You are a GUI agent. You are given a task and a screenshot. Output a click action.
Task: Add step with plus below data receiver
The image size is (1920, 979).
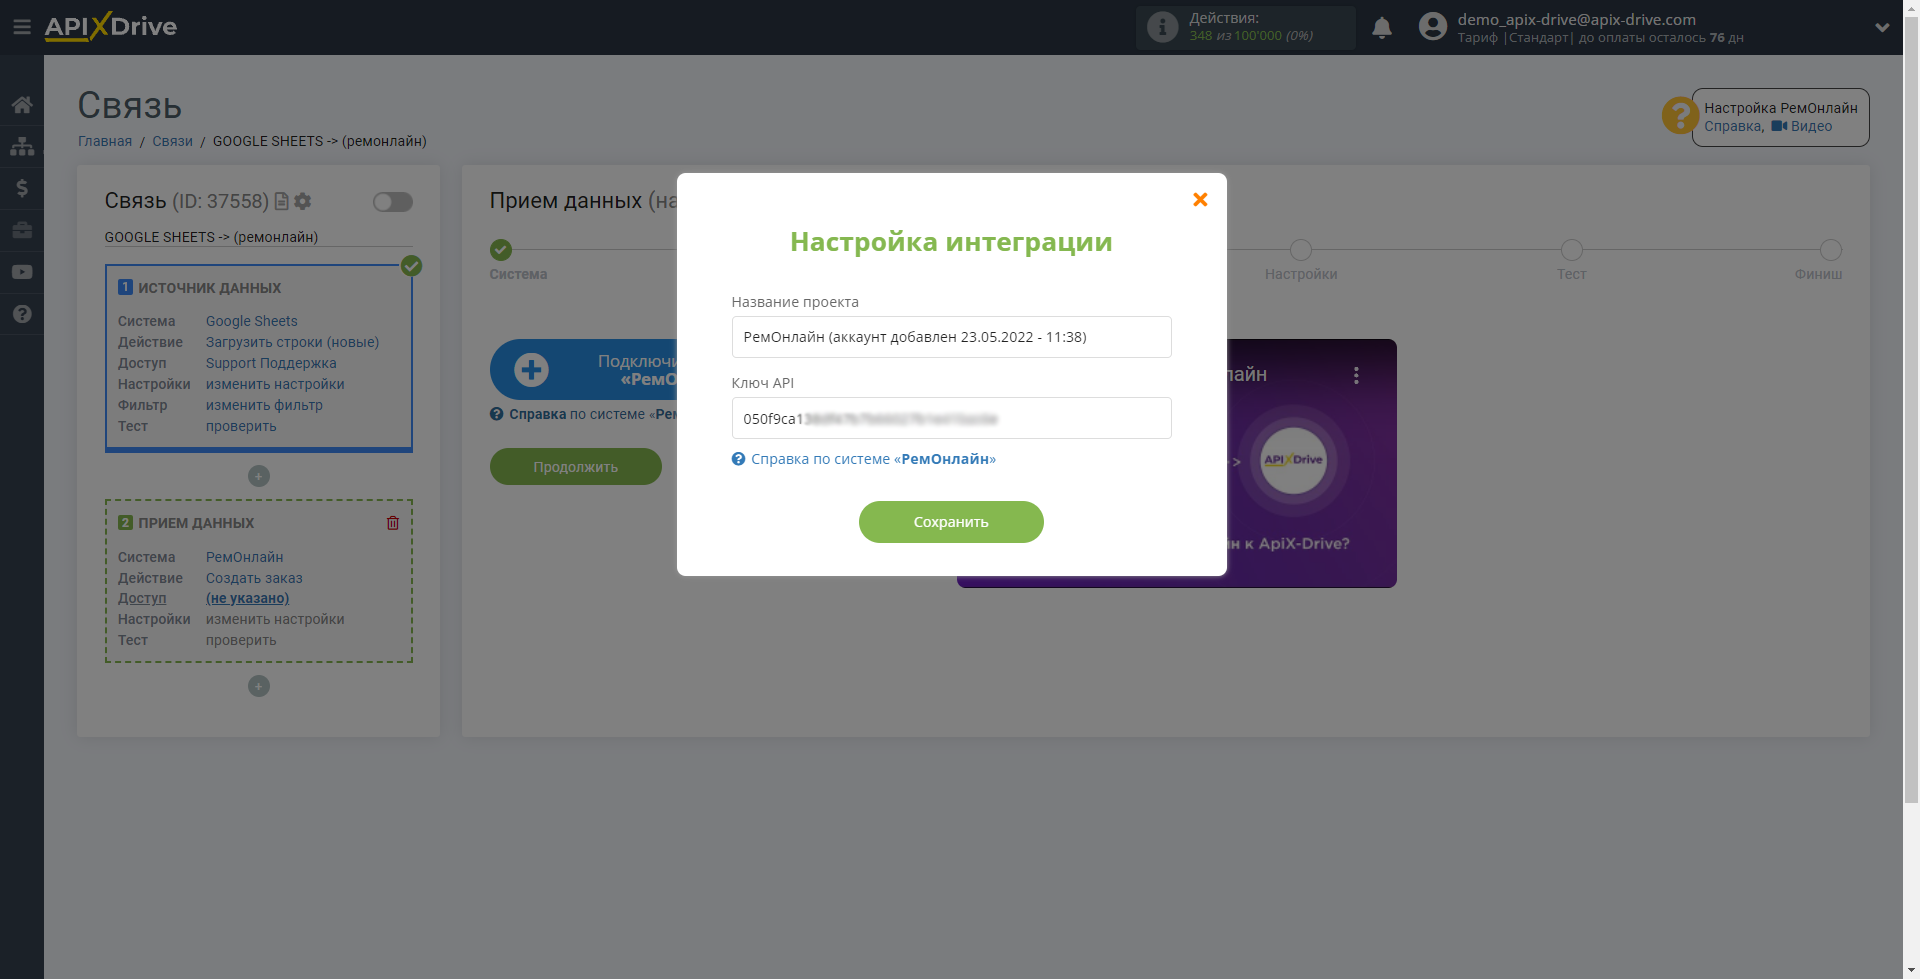[x=259, y=686]
